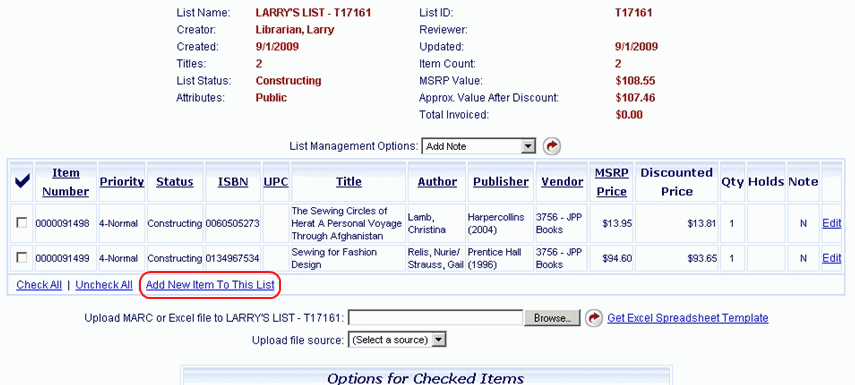855x385 pixels.
Task: Sort by Status column header
Action: pyautogui.click(x=174, y=182)
